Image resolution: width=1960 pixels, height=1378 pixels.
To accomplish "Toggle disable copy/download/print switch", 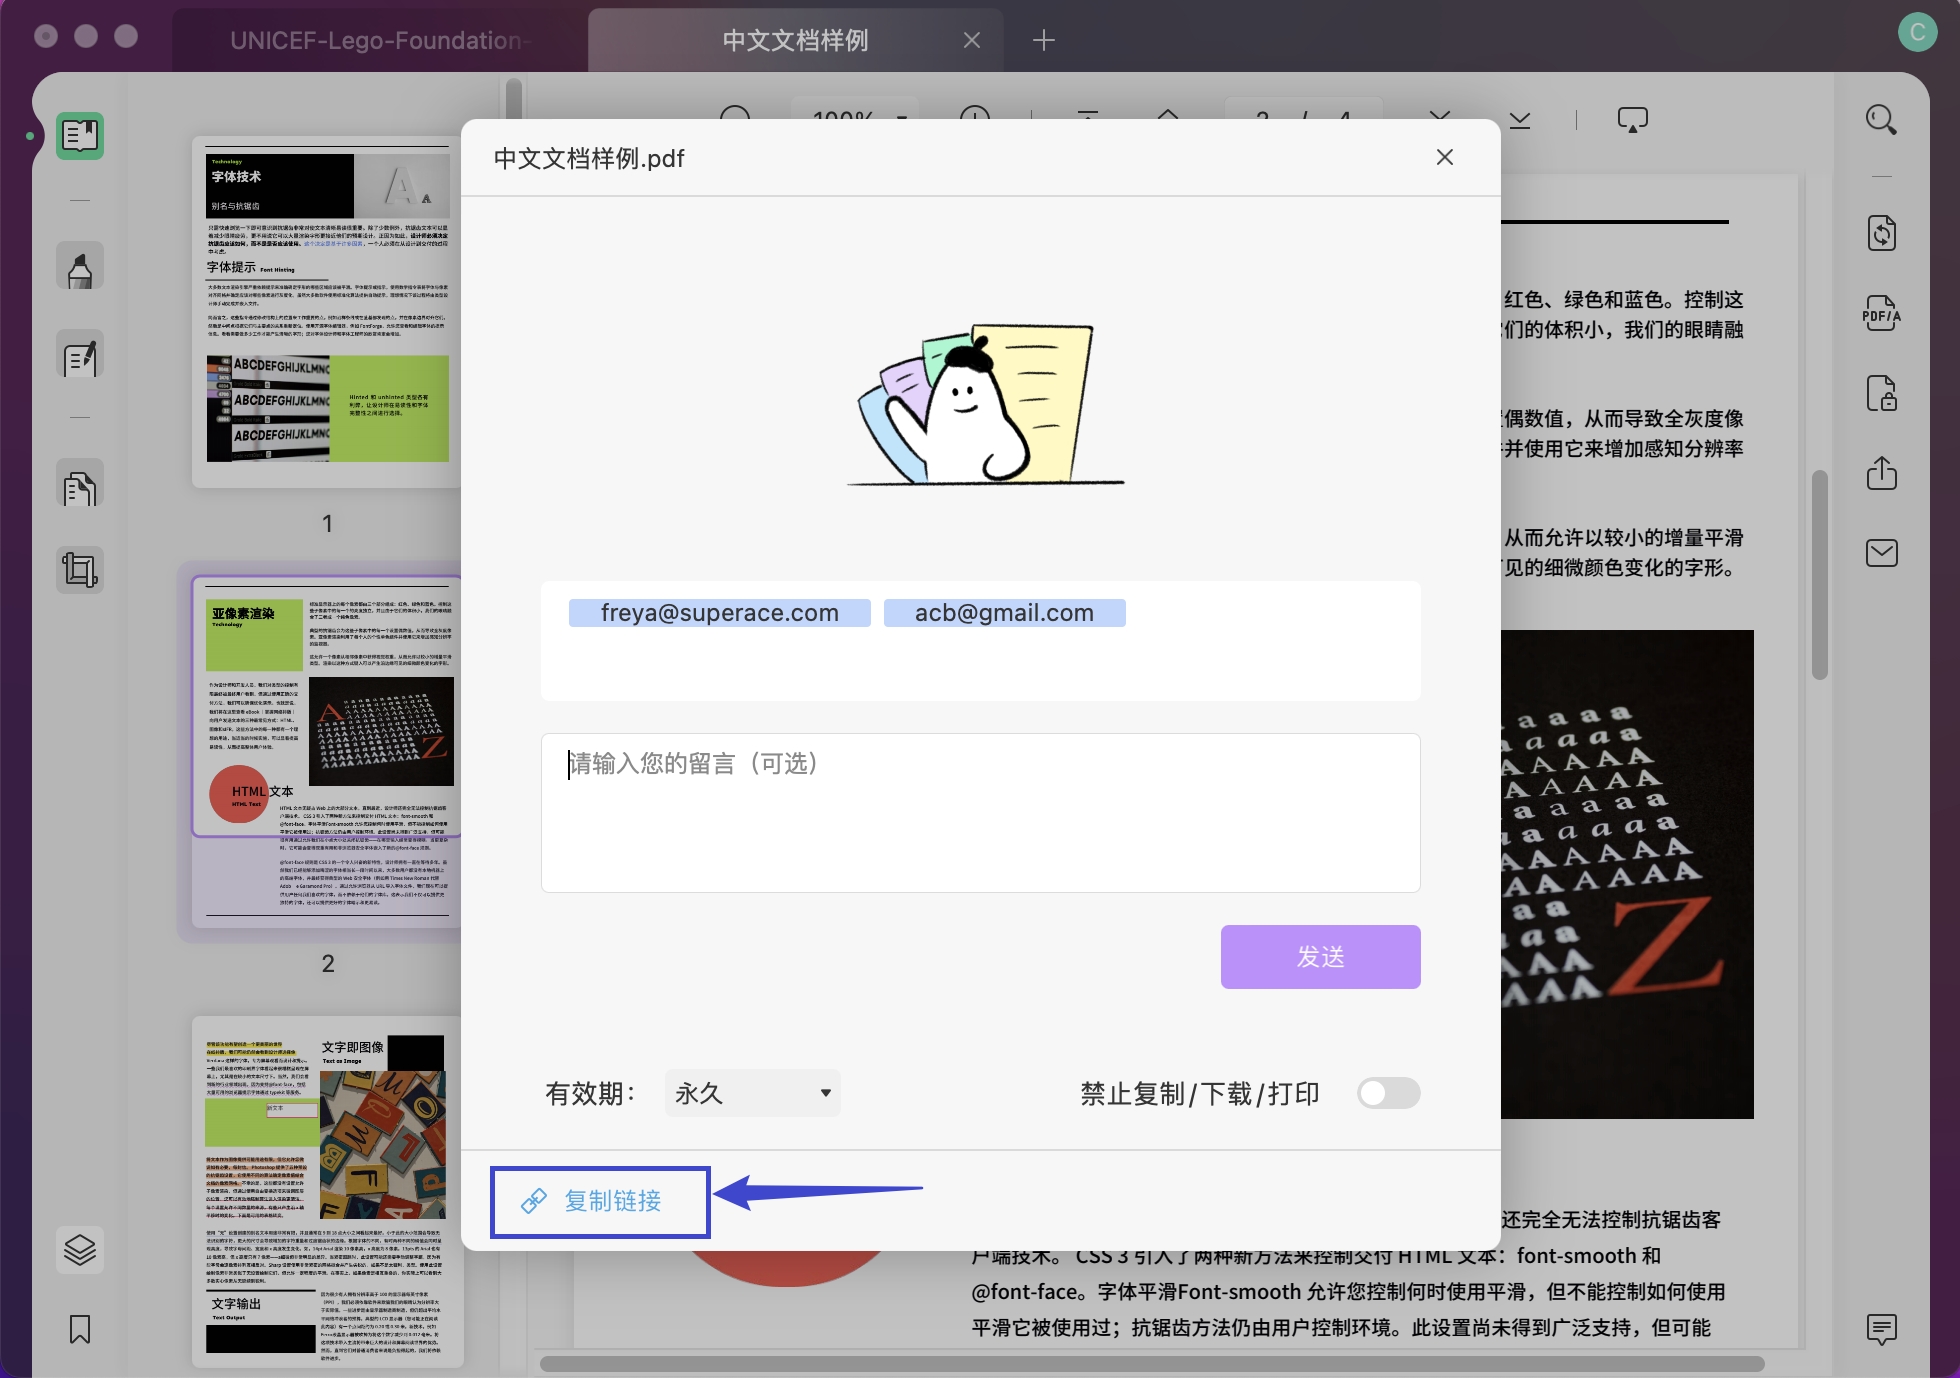I will point(1388,1093).
